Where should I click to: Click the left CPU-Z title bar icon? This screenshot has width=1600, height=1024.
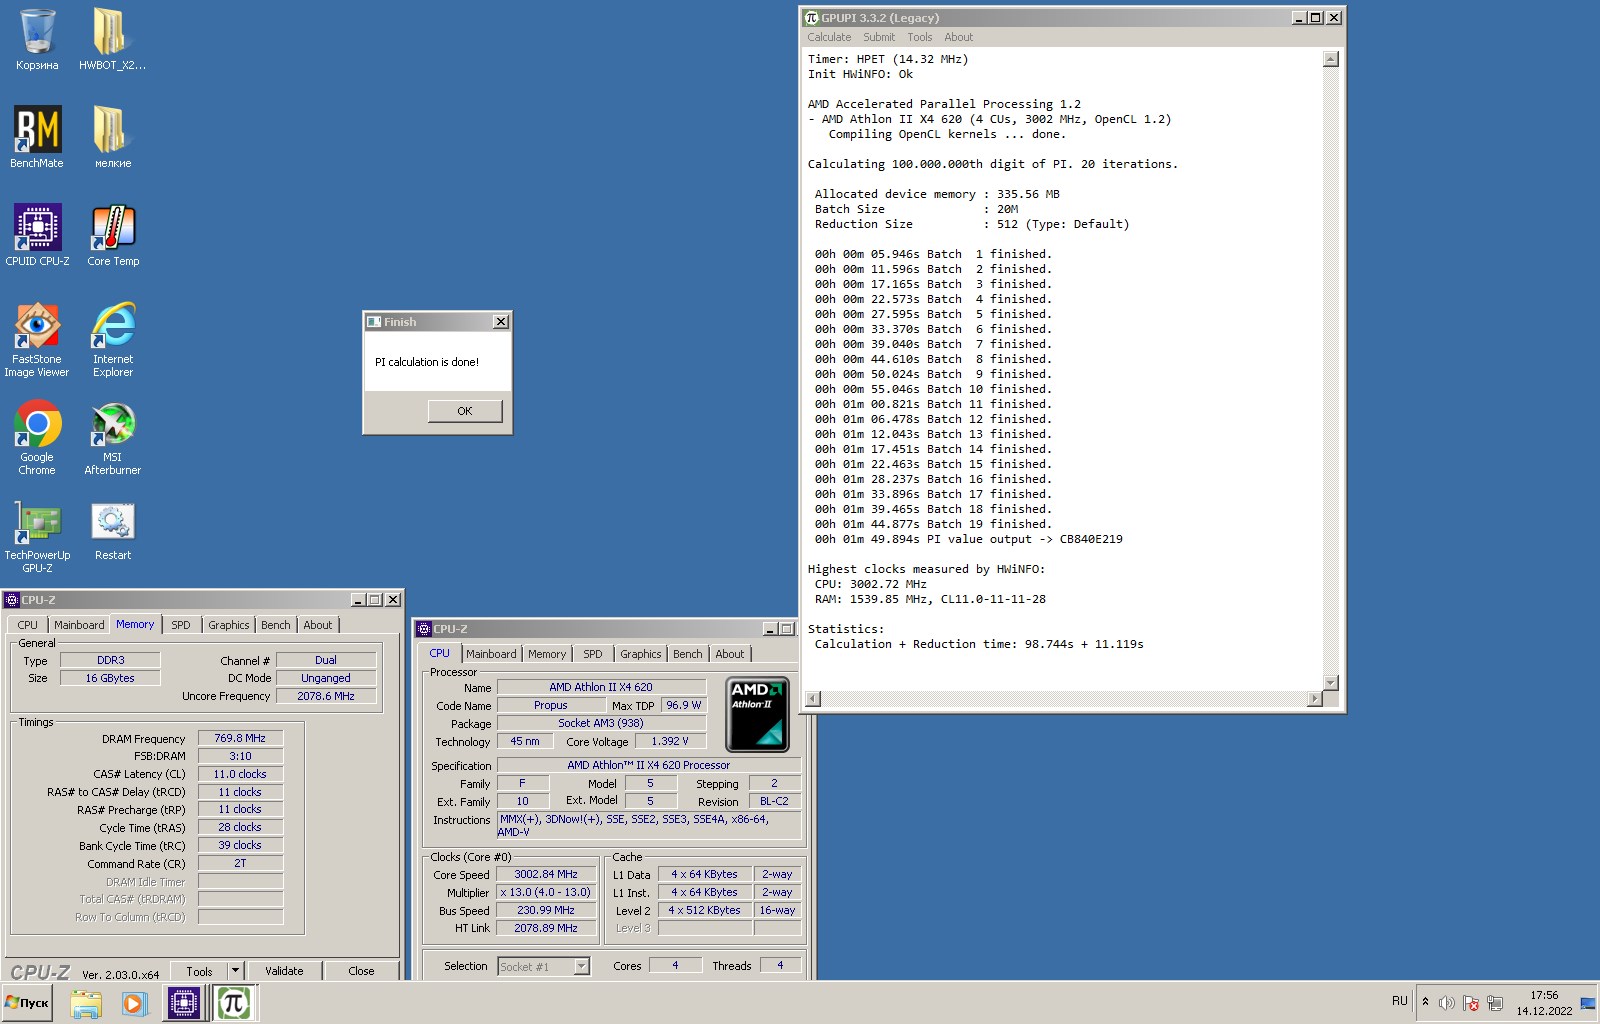click(x=12, y=600)
